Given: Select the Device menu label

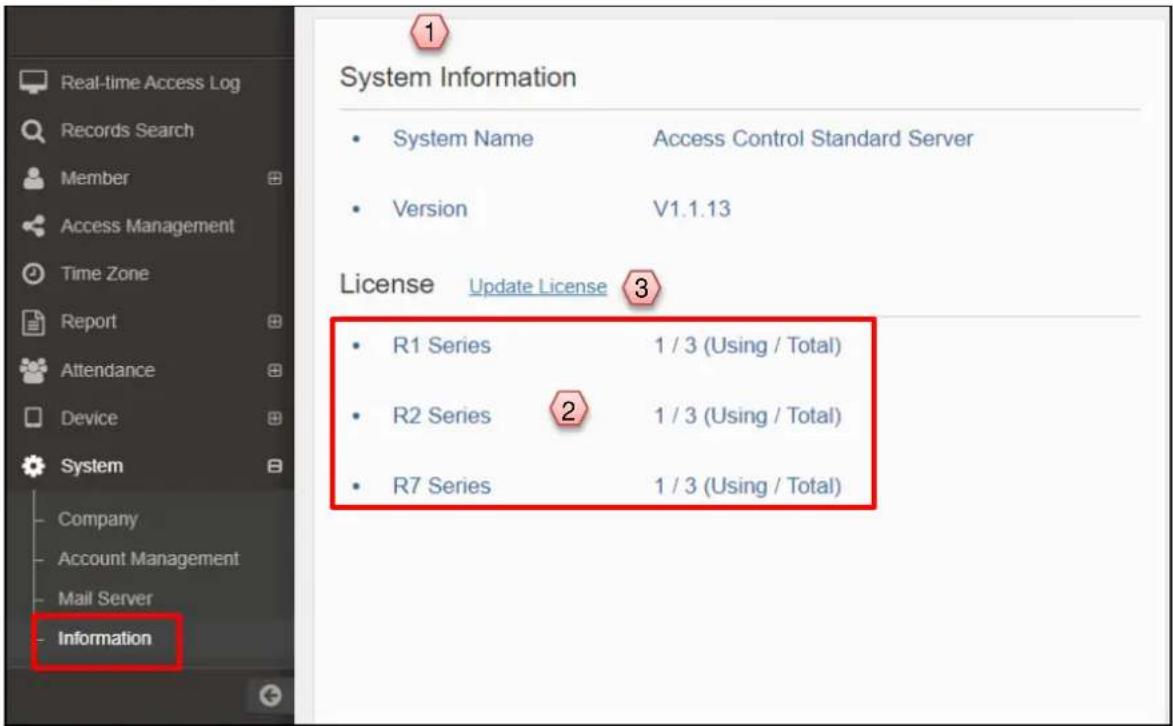Looking at the screenshot, I should pos(89,418).
